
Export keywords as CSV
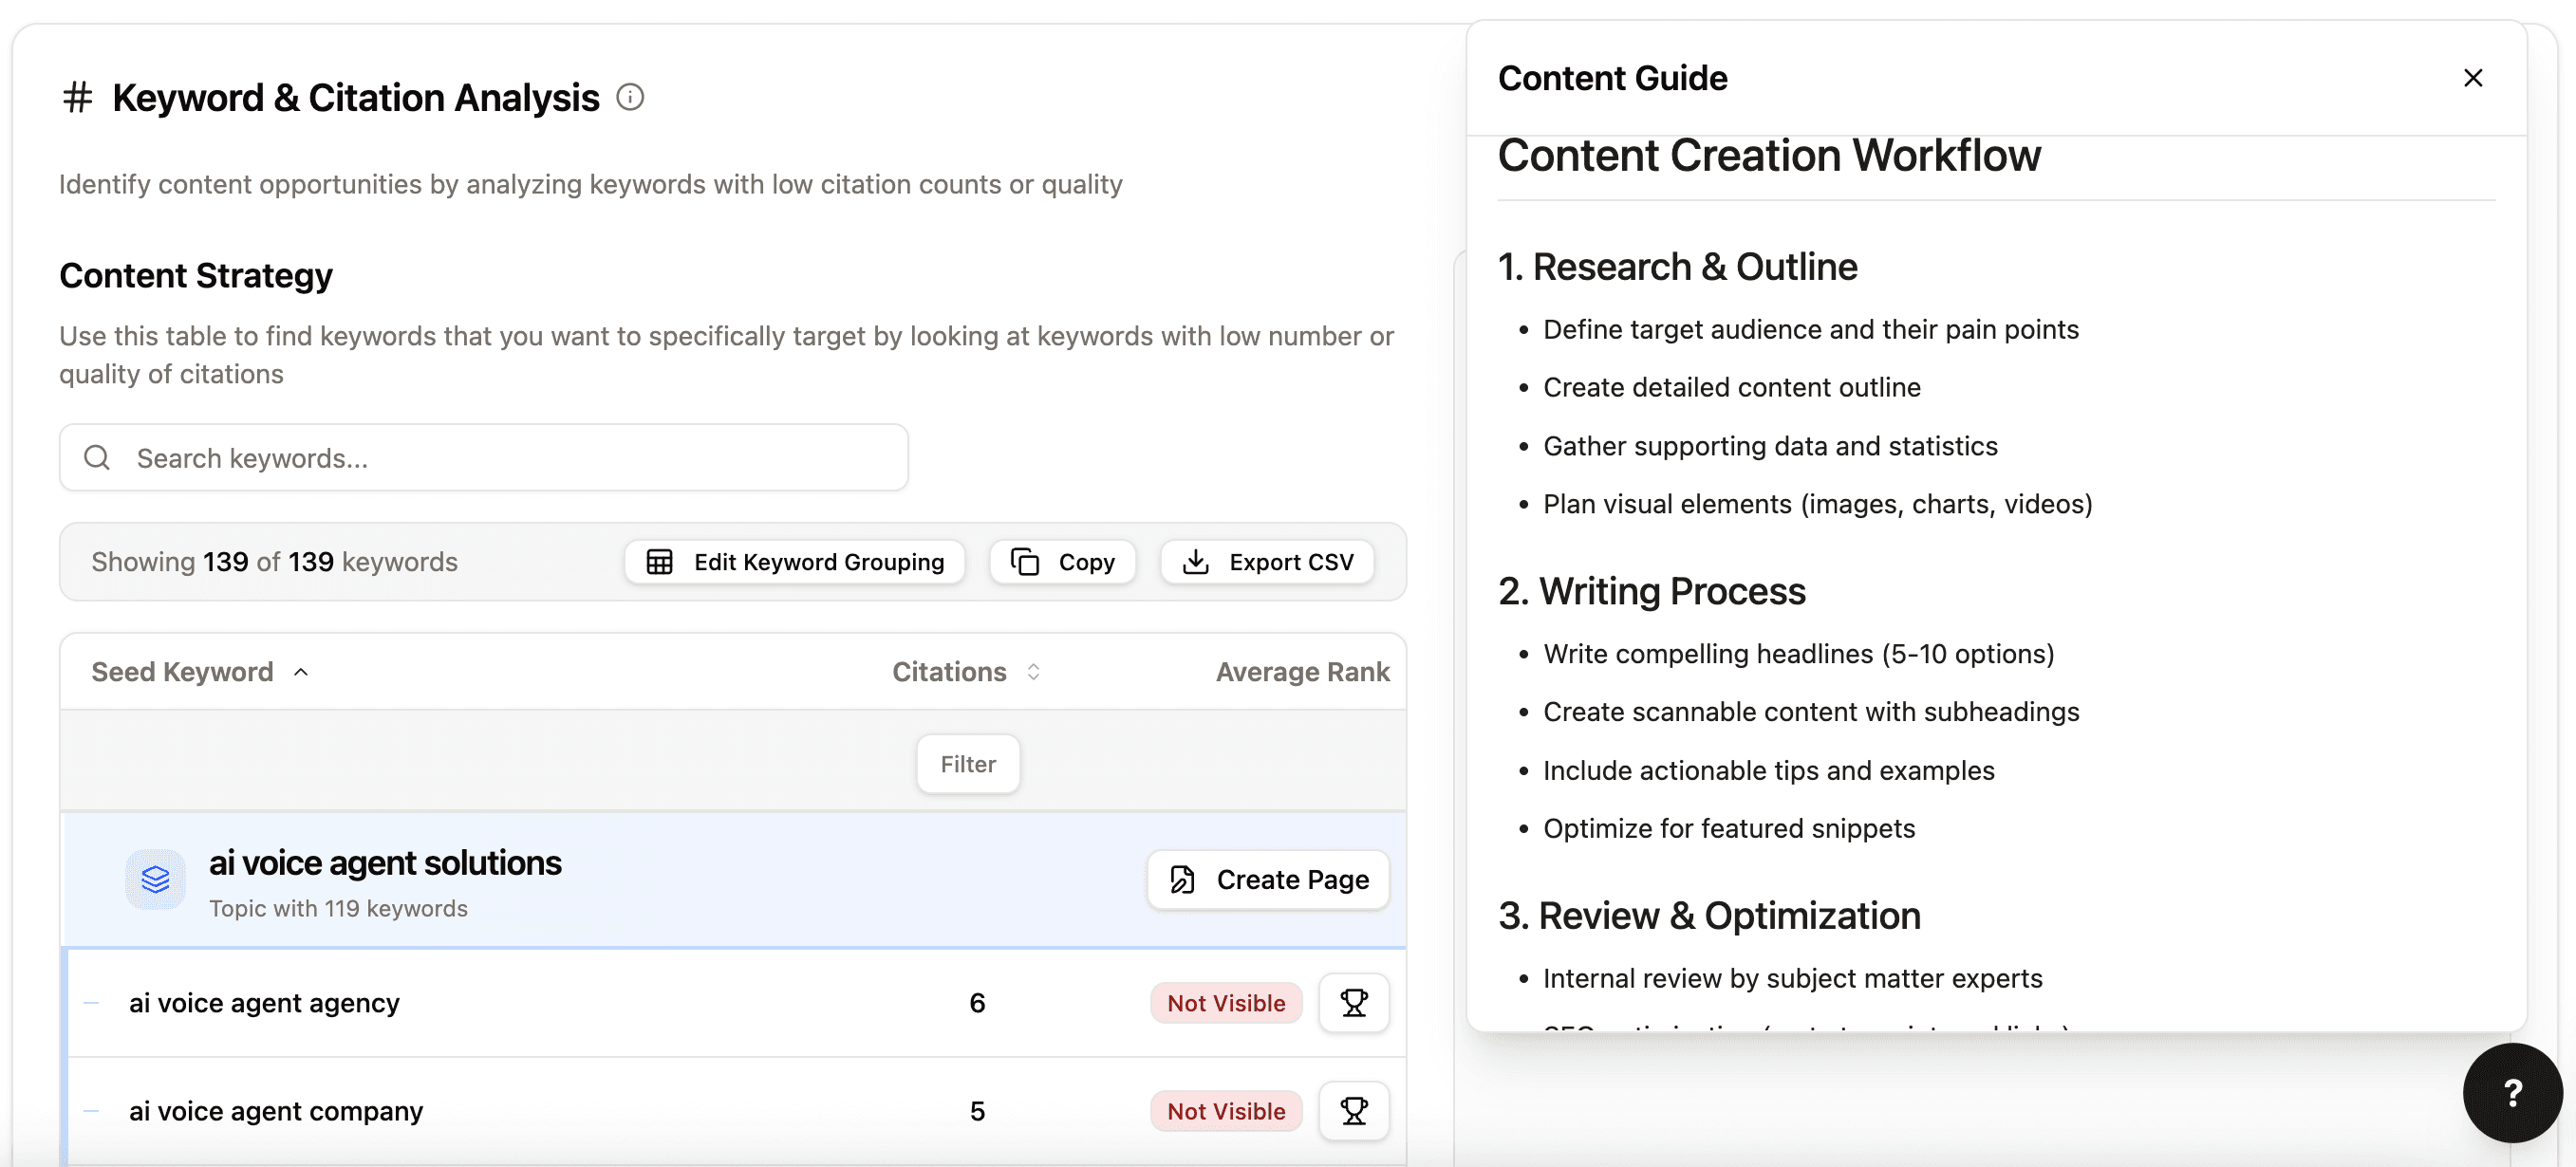coord(1268,562)
